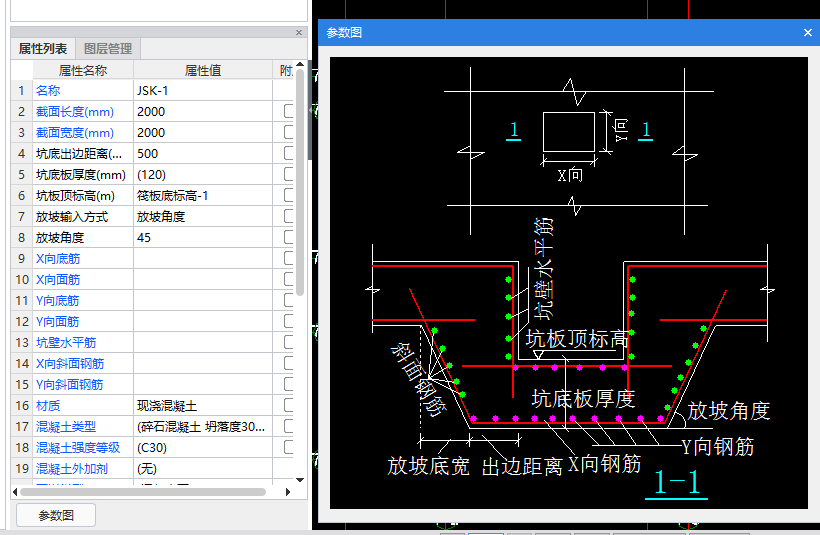The width and height of the screenshot is (820, 535).
Task: Click the 坑底板厚度 label in diagram
Action: click(x=583, y=399)
